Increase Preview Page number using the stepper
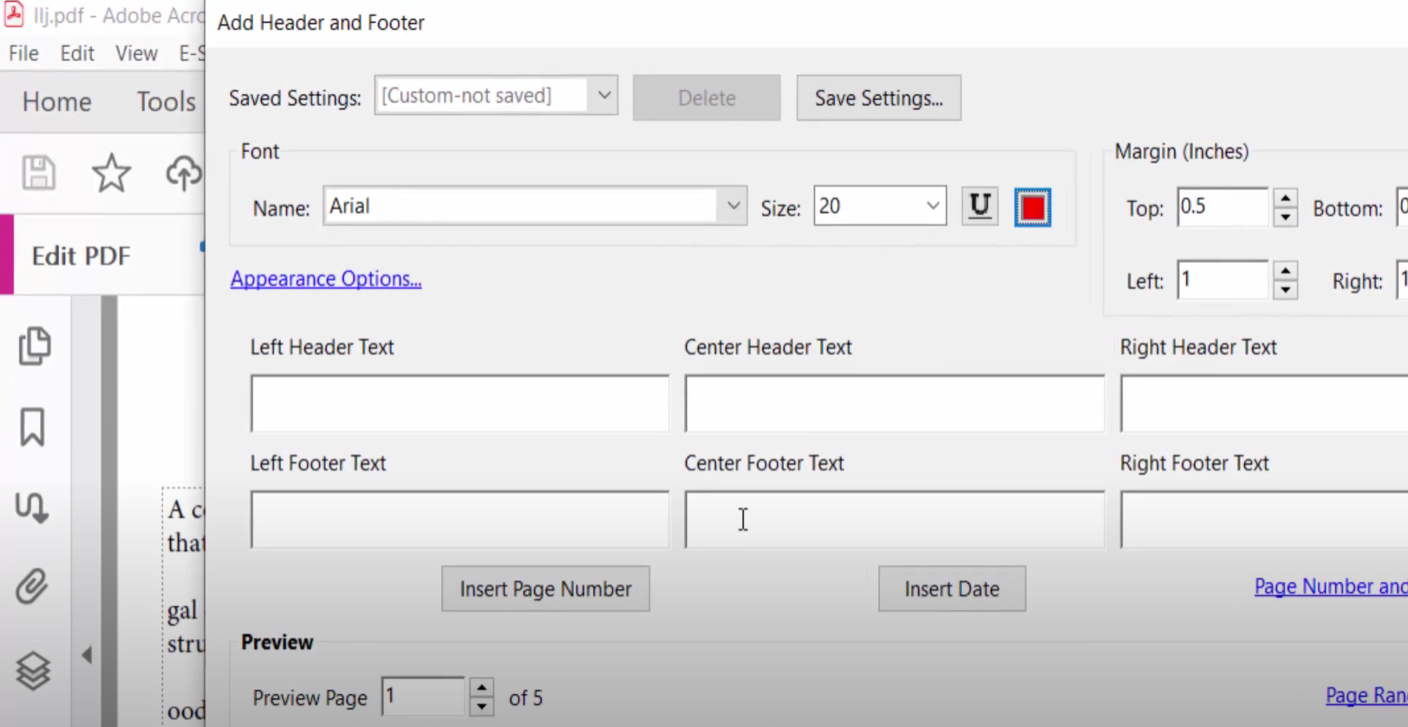 click(x=481, y=690)
